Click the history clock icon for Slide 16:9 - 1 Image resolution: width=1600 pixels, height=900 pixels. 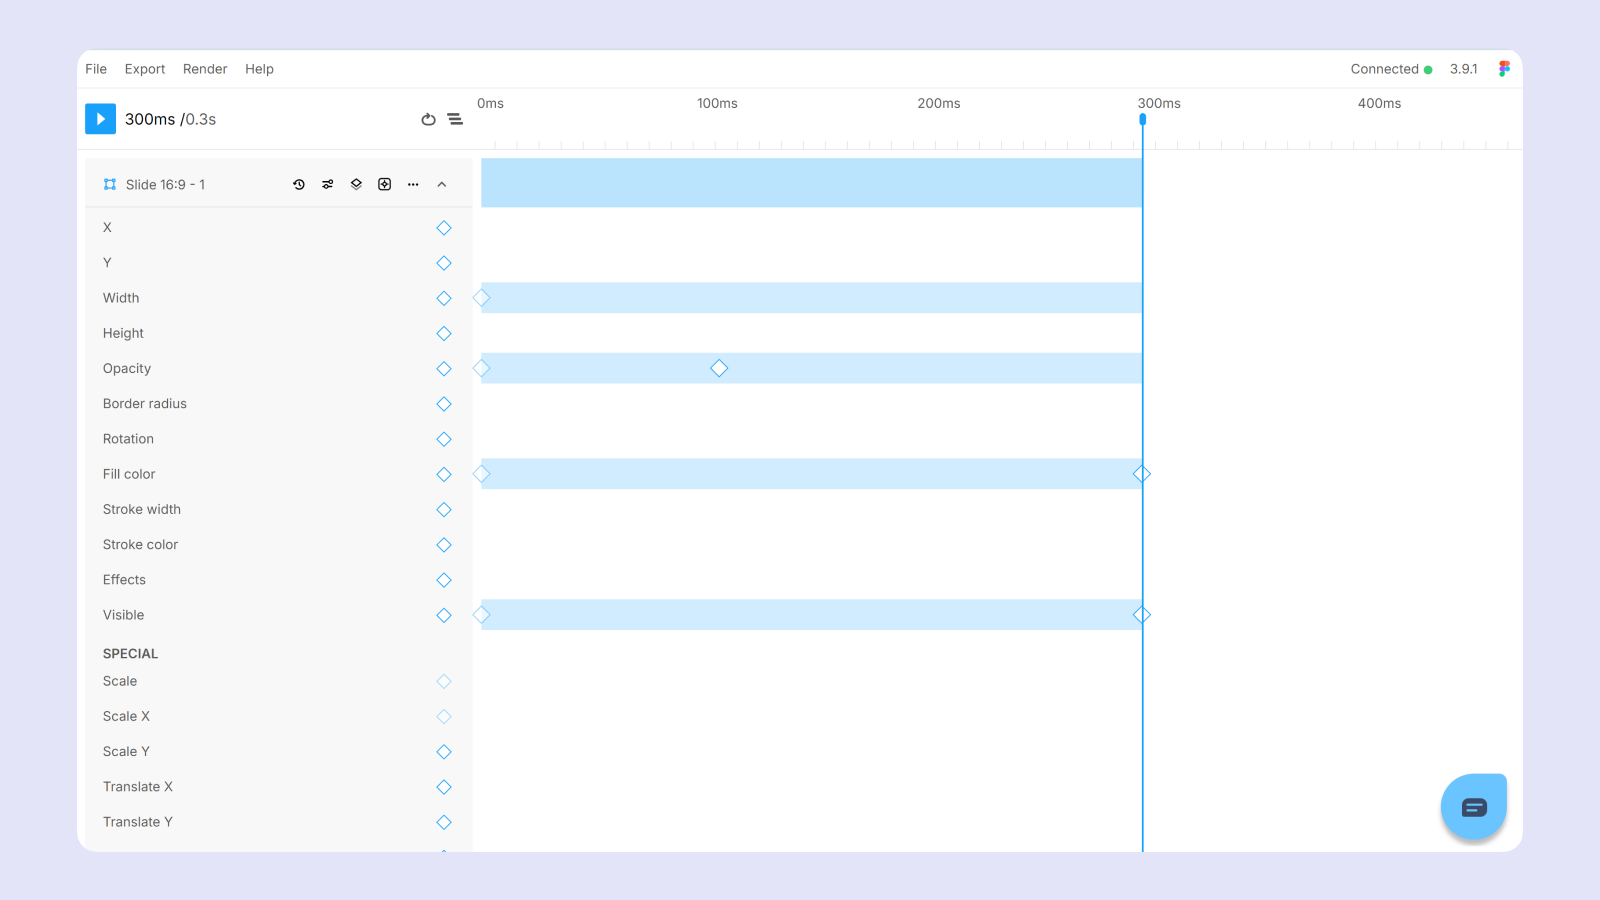coord(299,185)
